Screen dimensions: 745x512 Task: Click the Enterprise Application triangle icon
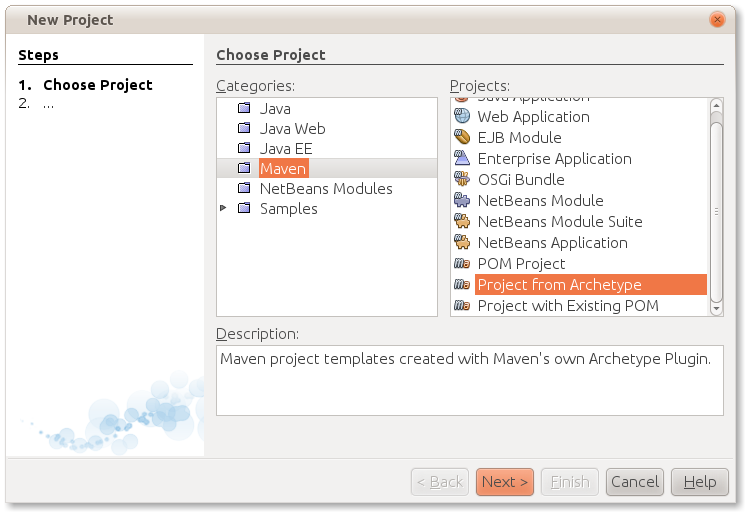[x=462, y=158]
